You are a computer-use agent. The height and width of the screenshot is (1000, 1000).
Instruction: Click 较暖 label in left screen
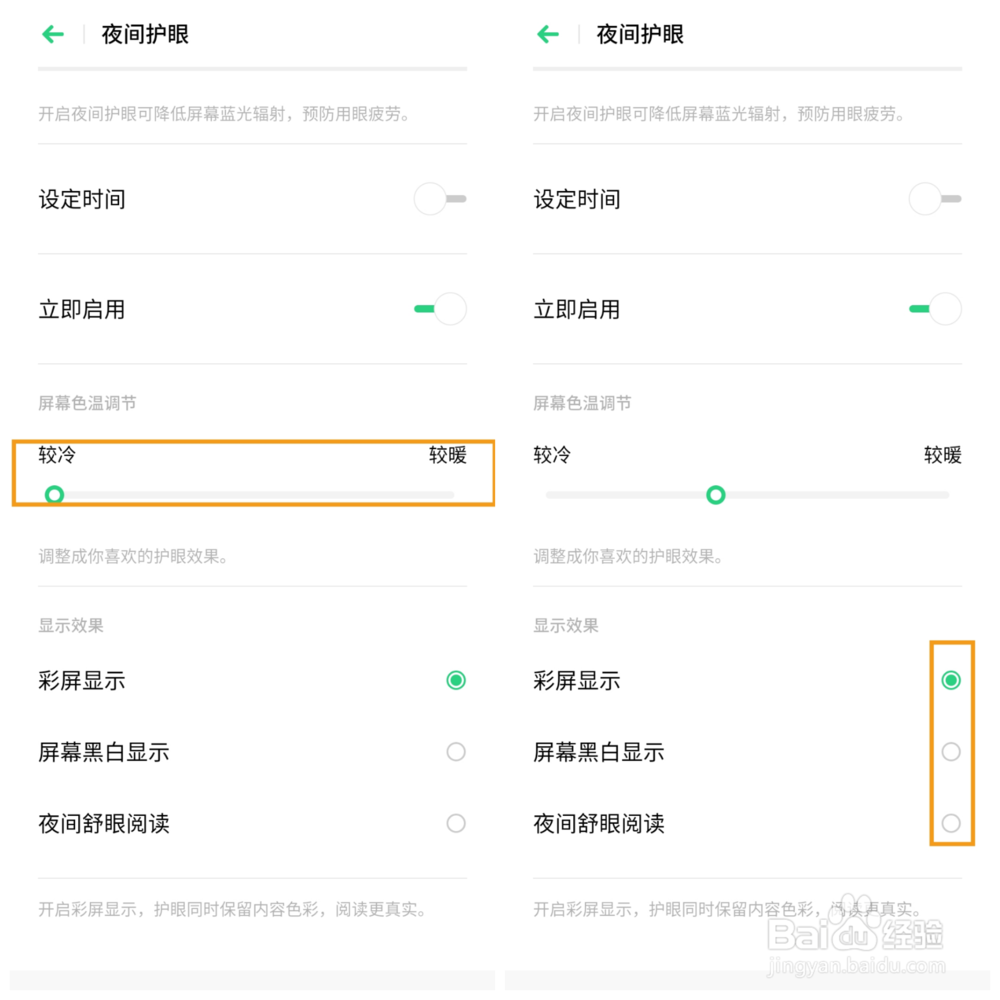[x=448, y=455]
